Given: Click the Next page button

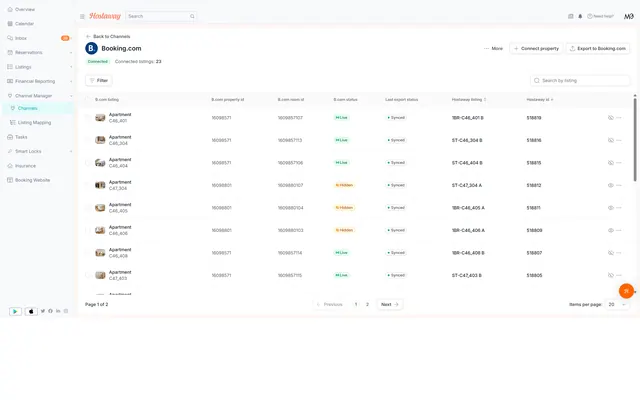Looking at the screenshot, I should [390, 304].
